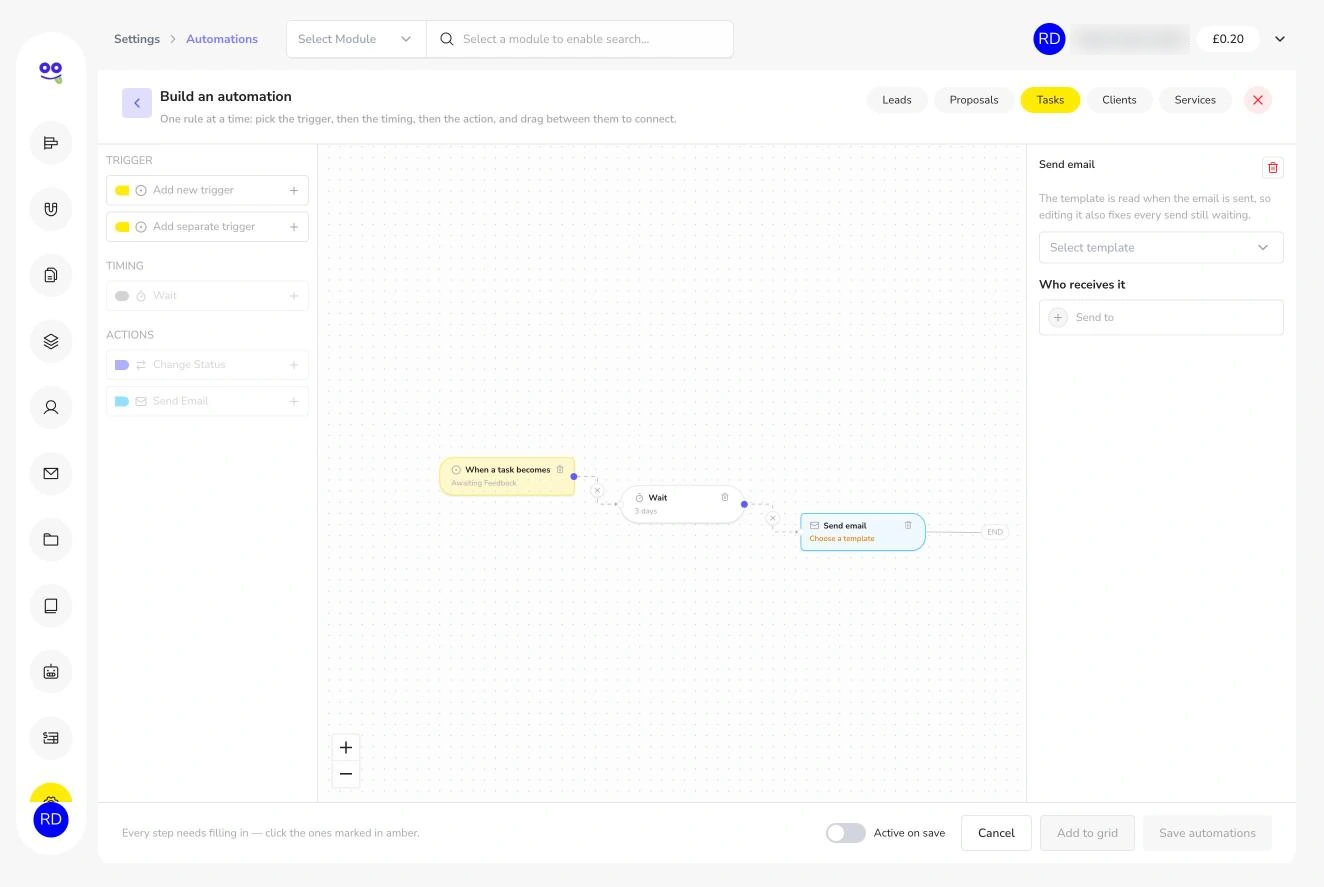The image size is (1324, 887).
Task: Remove the connection between Wait and Send email
Action: click(772, 519)
